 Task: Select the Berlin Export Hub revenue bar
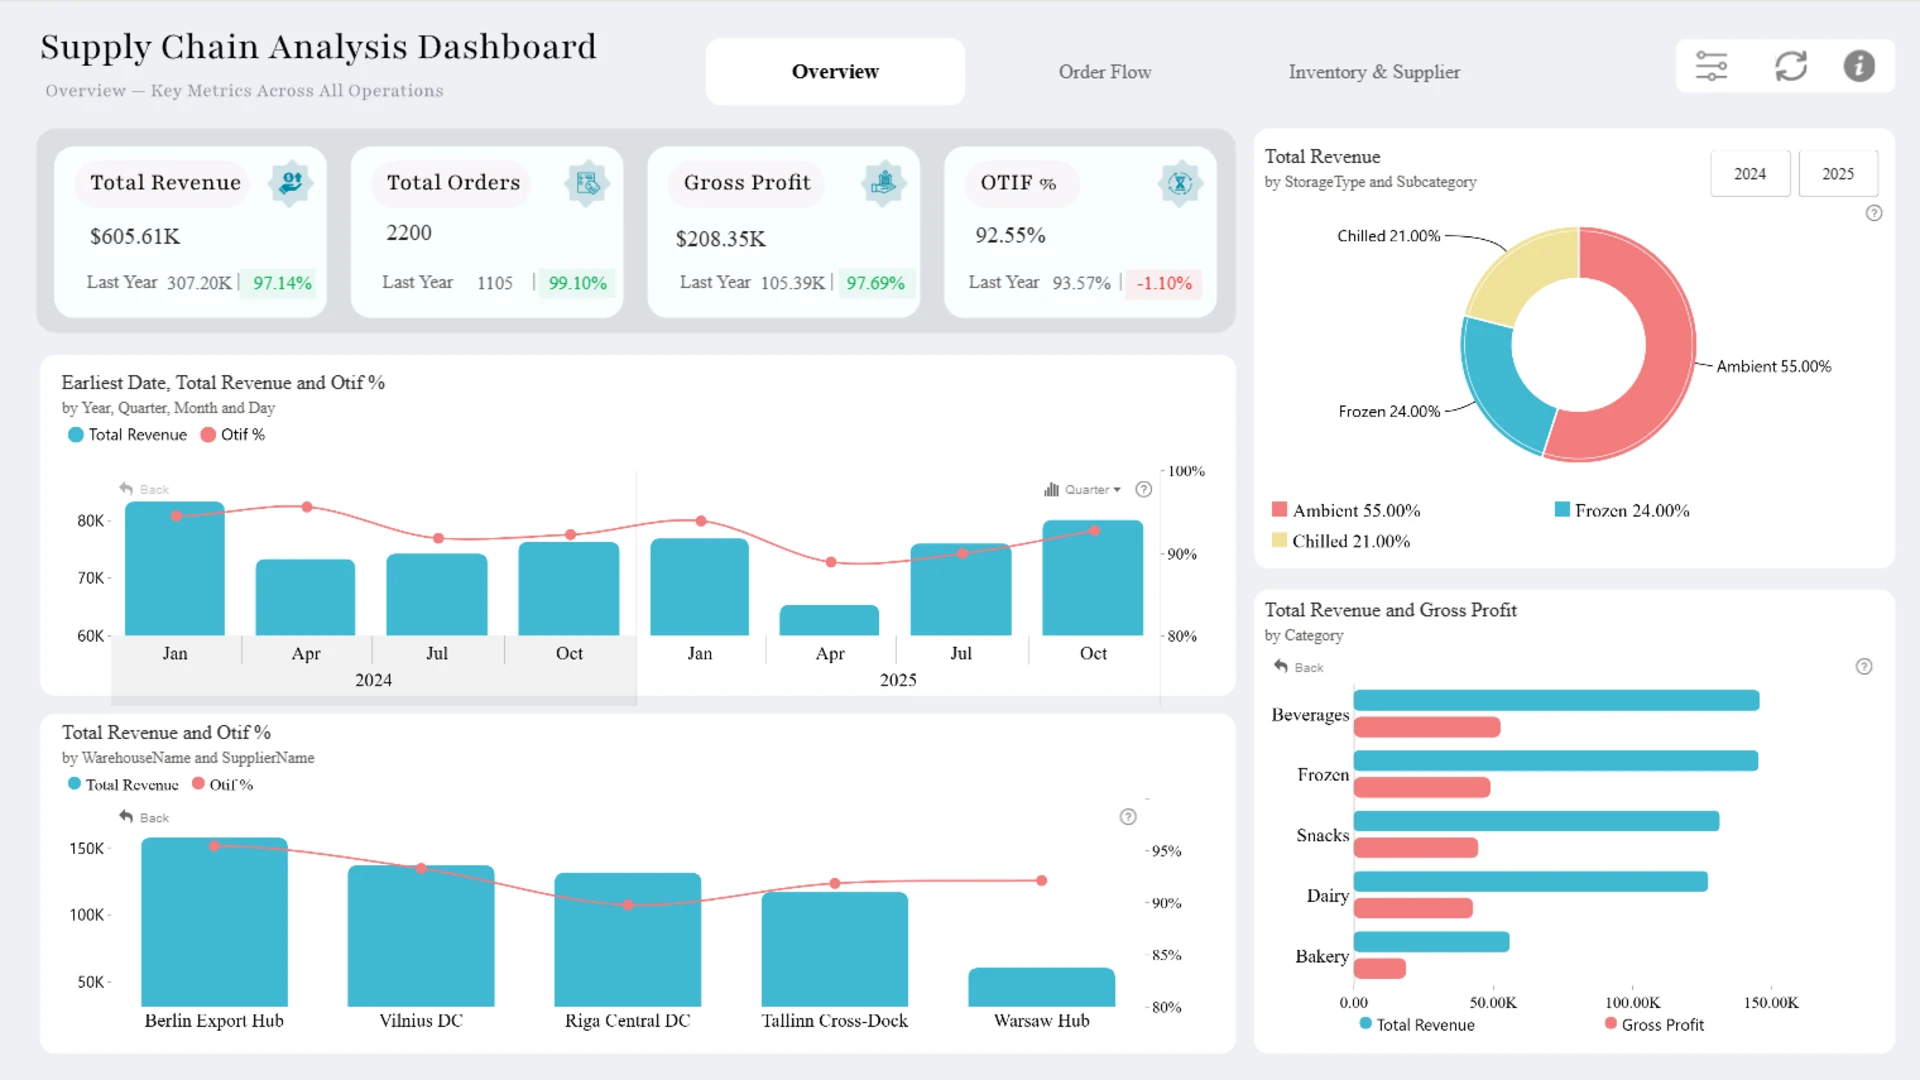point(214,922)
